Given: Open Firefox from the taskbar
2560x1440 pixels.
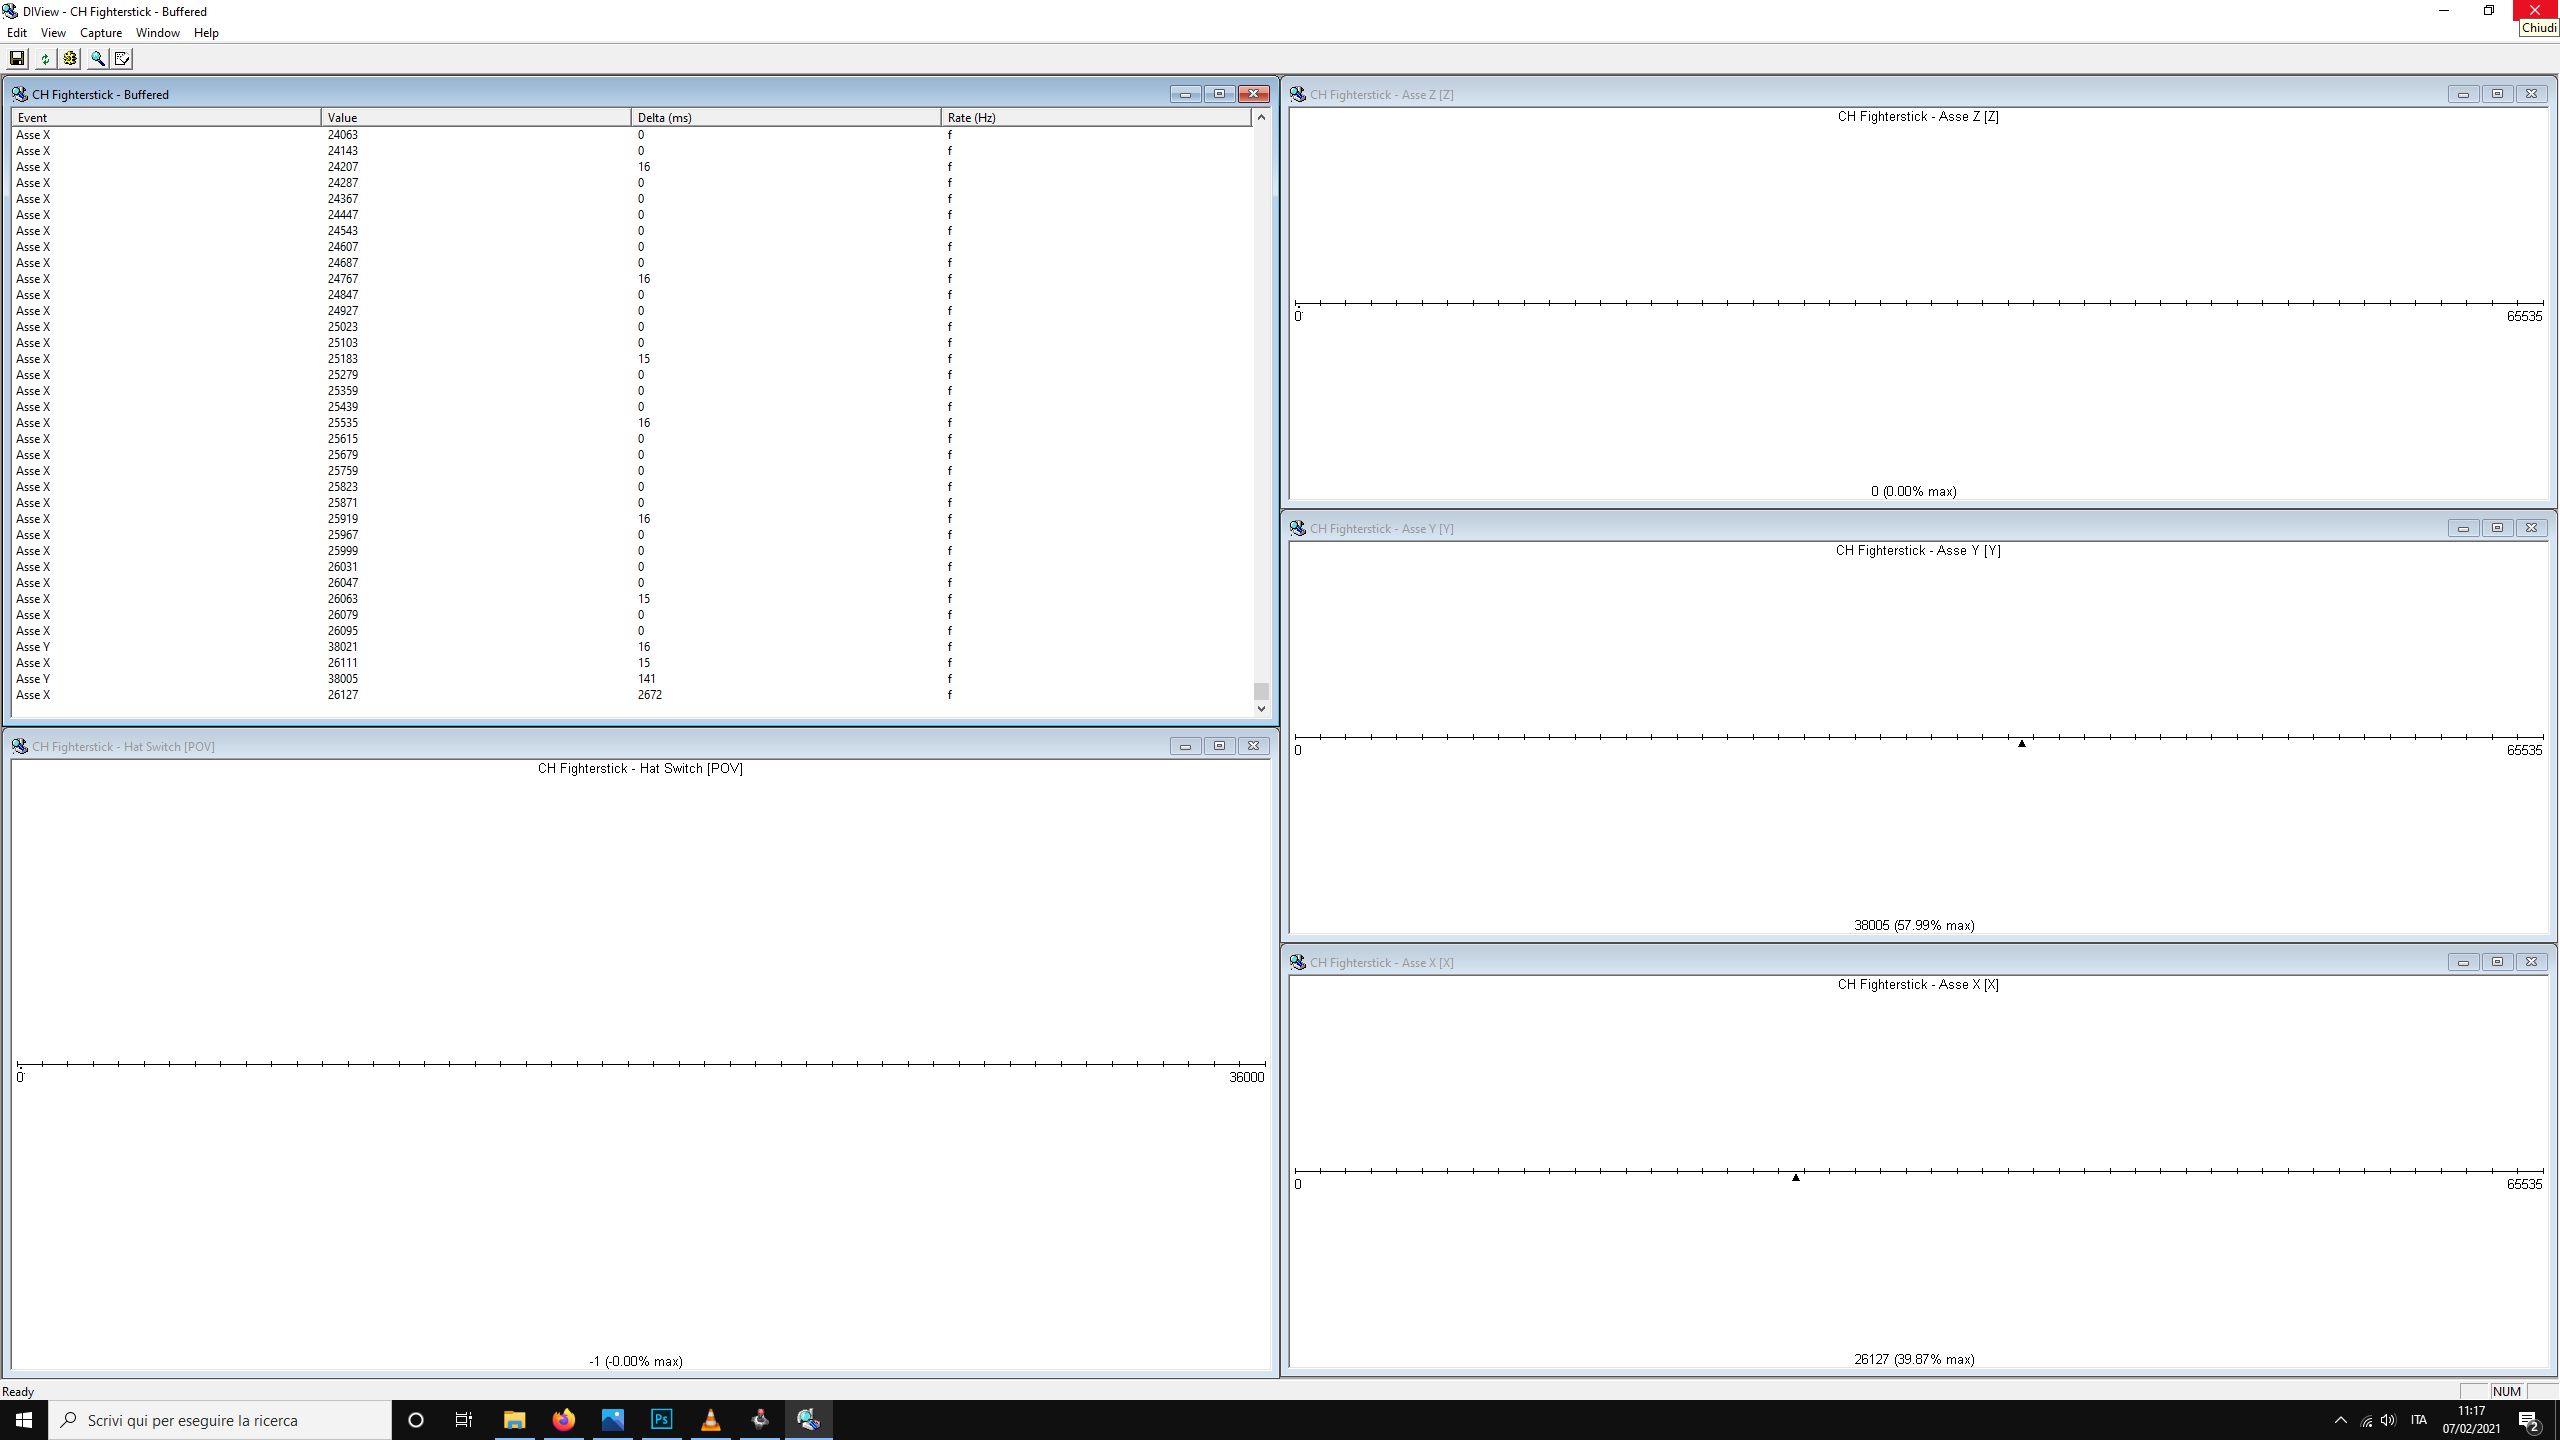Looking at the screenshot, I should 564,1420.
